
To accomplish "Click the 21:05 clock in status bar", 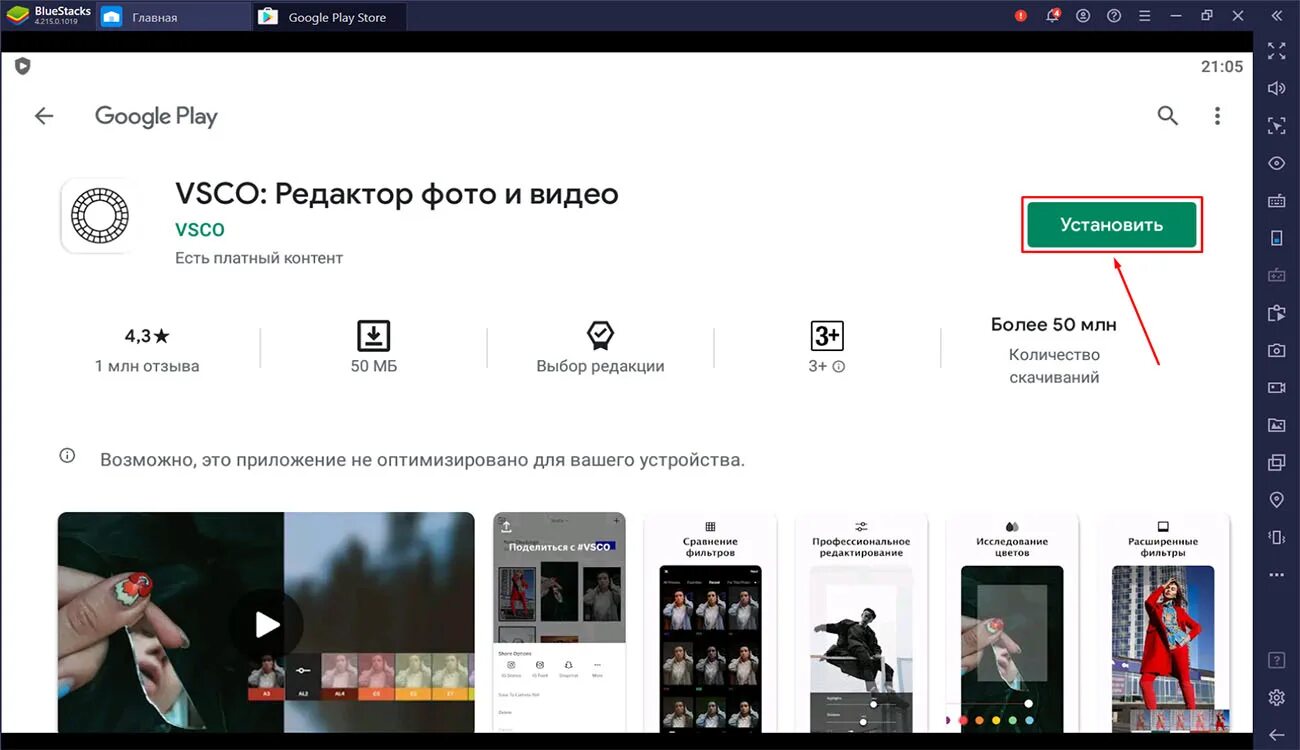I will [x=1221, y=67].
